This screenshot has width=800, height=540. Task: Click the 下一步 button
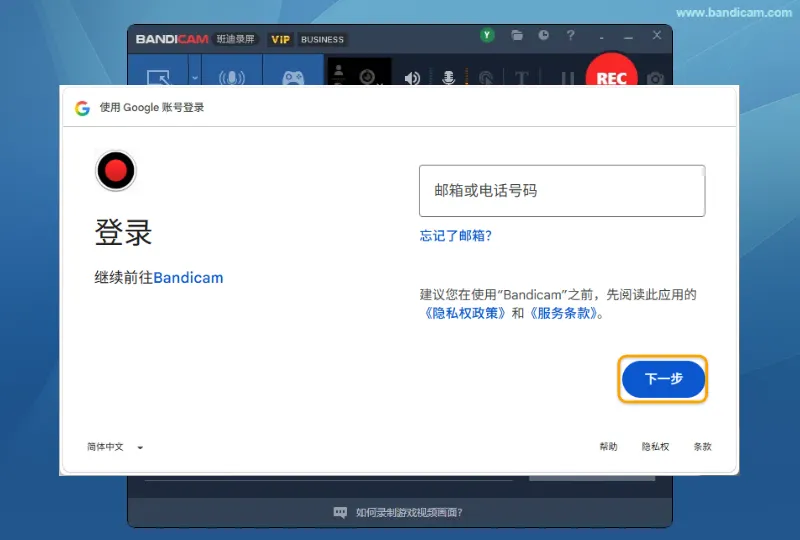pos(663,379)
